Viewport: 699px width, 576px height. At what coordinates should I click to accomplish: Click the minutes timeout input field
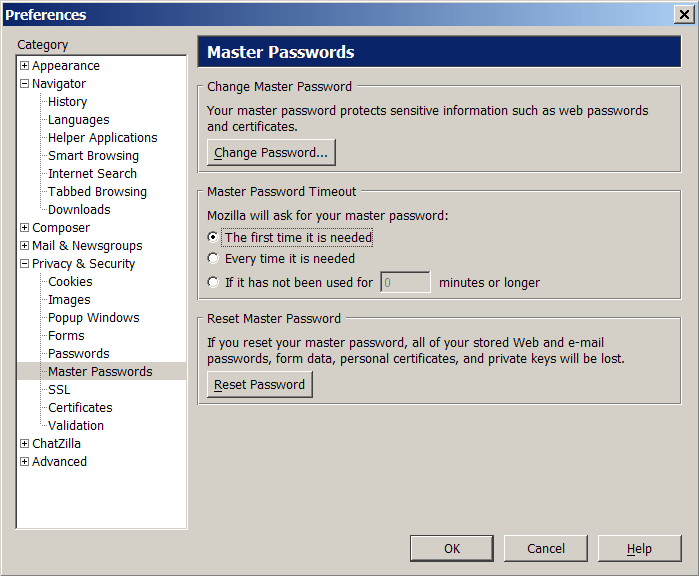(405, 283)
